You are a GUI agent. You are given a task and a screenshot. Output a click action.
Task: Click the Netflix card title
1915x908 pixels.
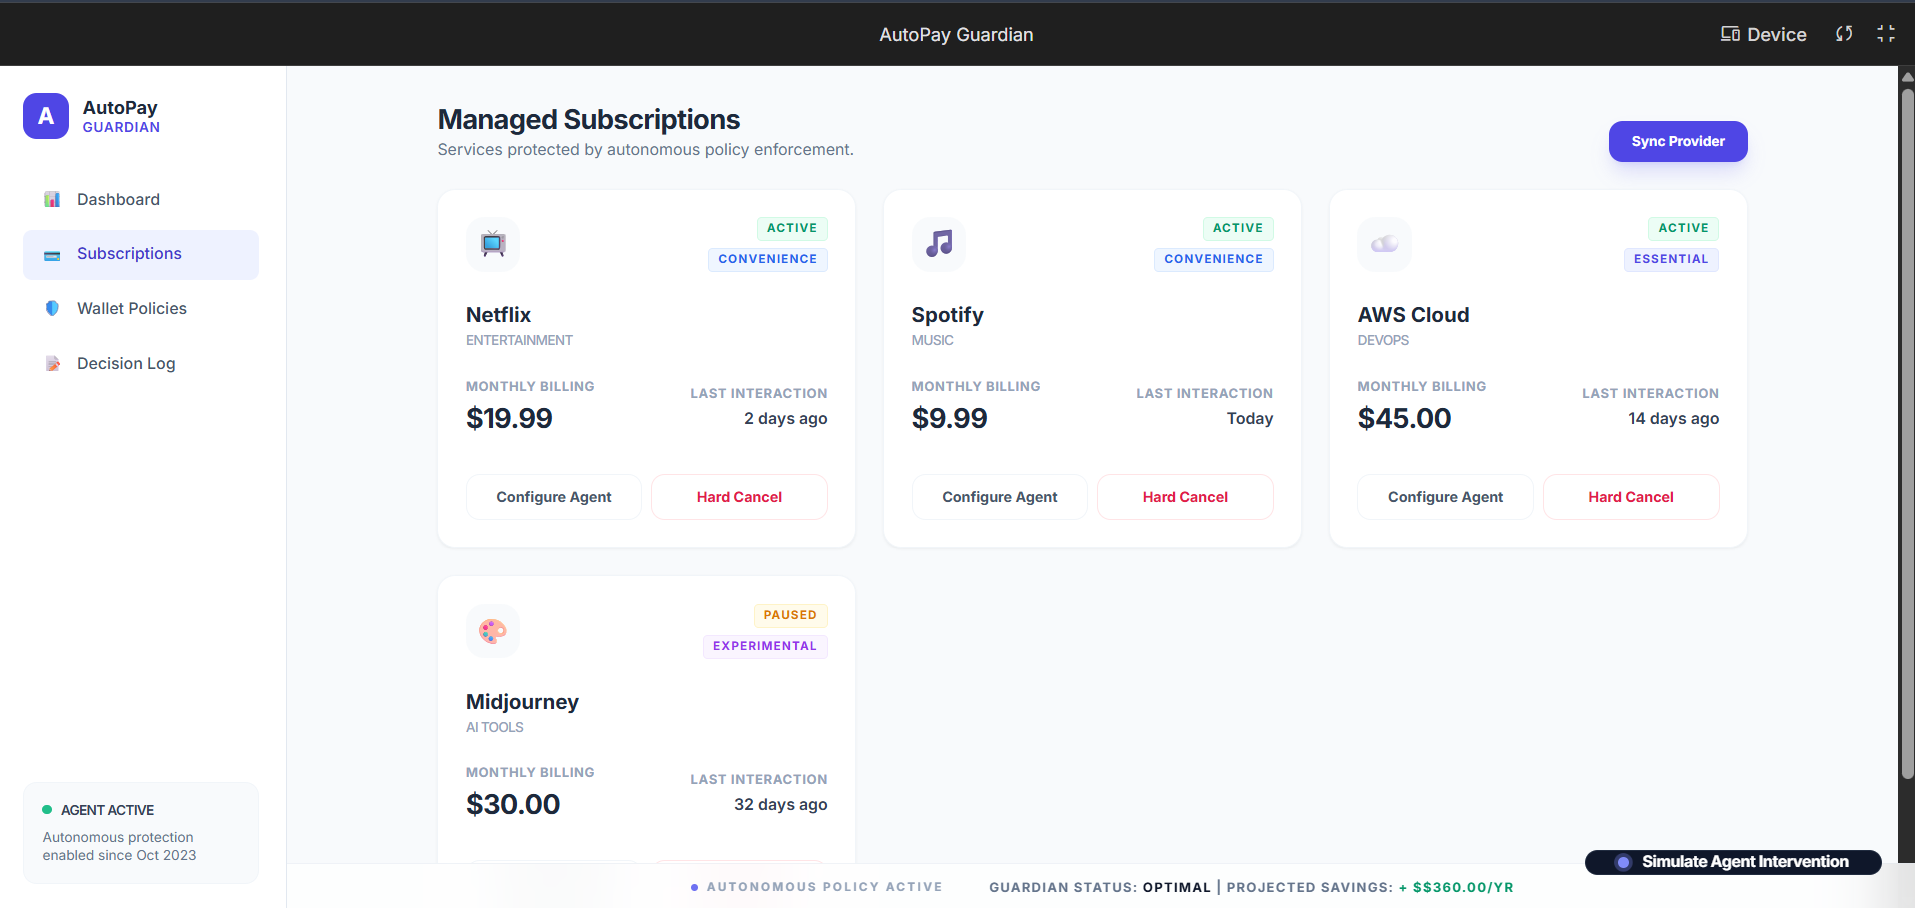coord(498,315)
